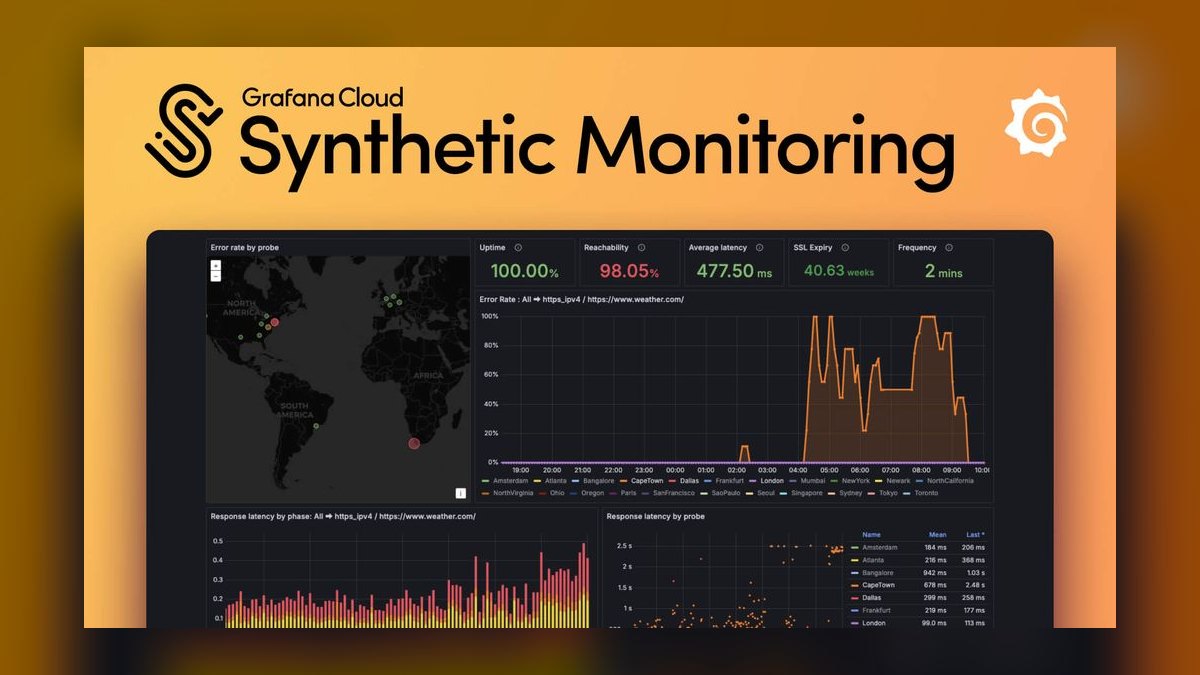Click the SSL Expiry info icon
1200x675 pixels.
point(844,247)
